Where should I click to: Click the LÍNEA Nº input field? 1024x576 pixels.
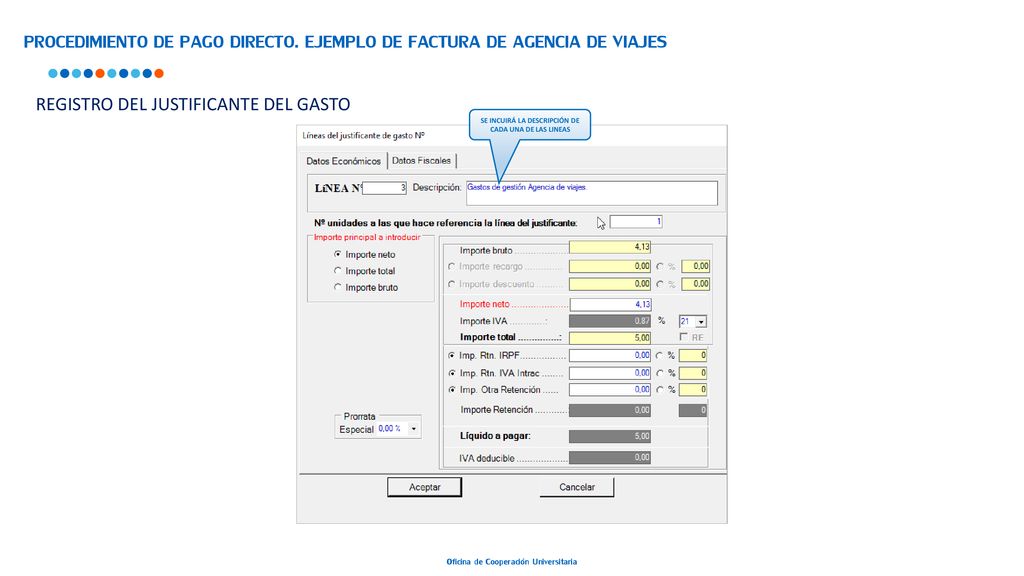click(385, 188)
